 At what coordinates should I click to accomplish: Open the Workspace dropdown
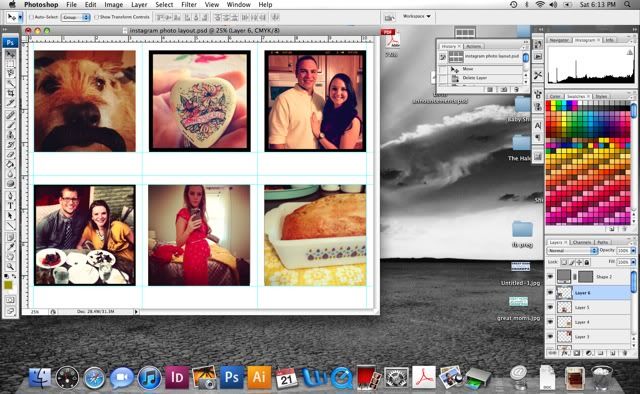416,16
